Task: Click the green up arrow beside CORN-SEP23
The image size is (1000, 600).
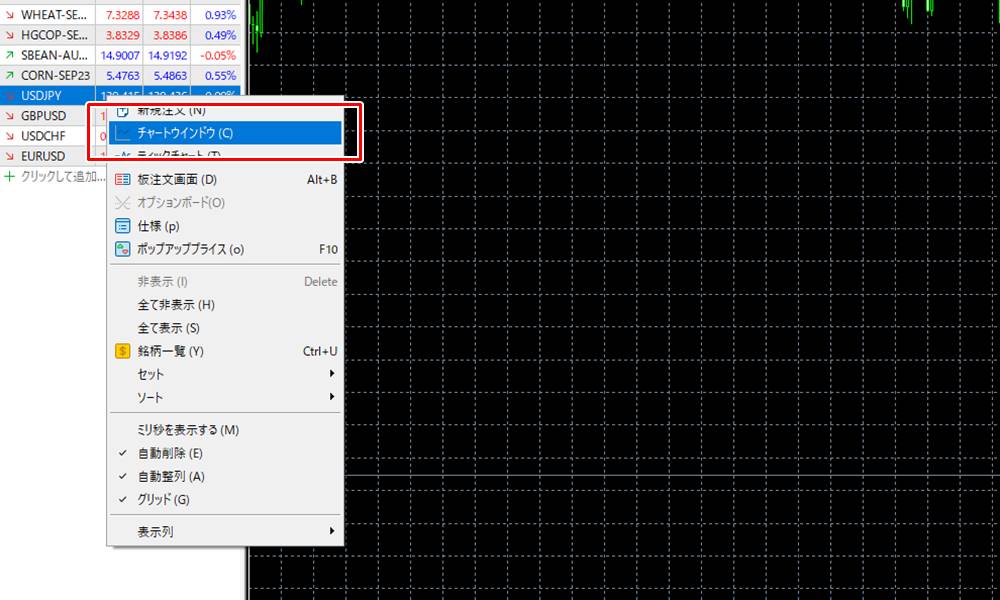Action: 10,75
